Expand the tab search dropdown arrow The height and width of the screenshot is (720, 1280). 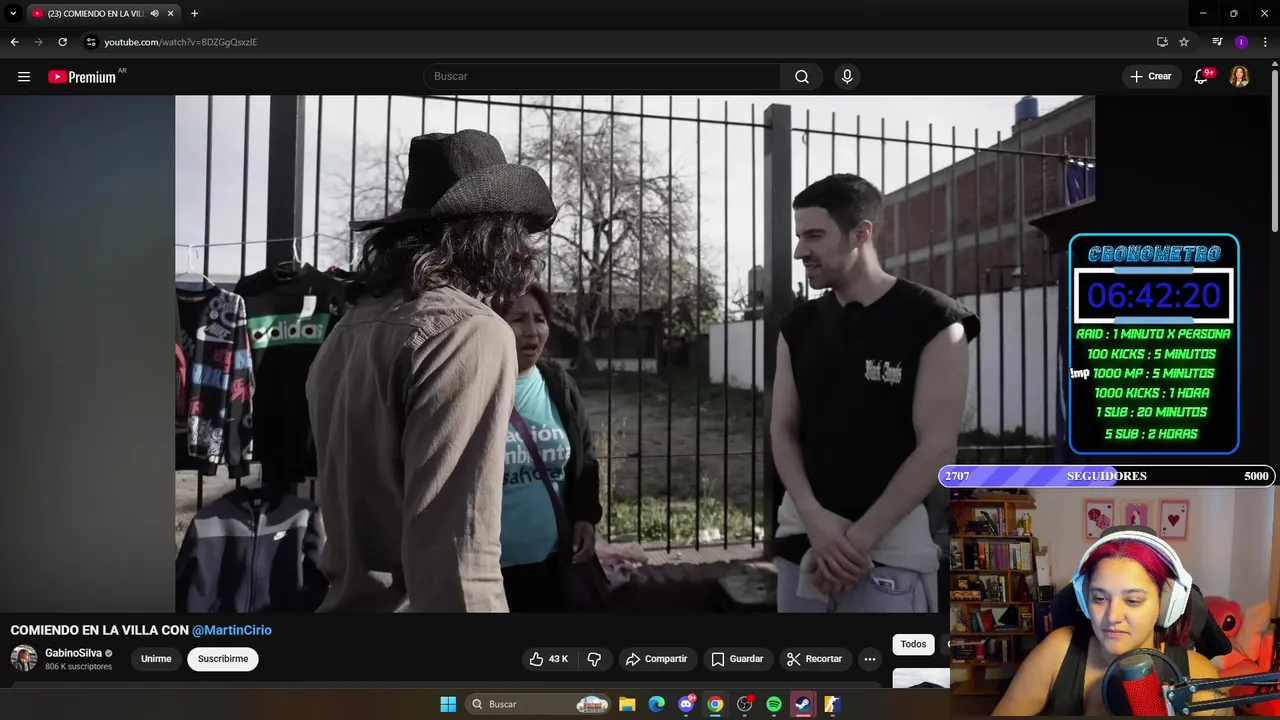coord(13,14)
